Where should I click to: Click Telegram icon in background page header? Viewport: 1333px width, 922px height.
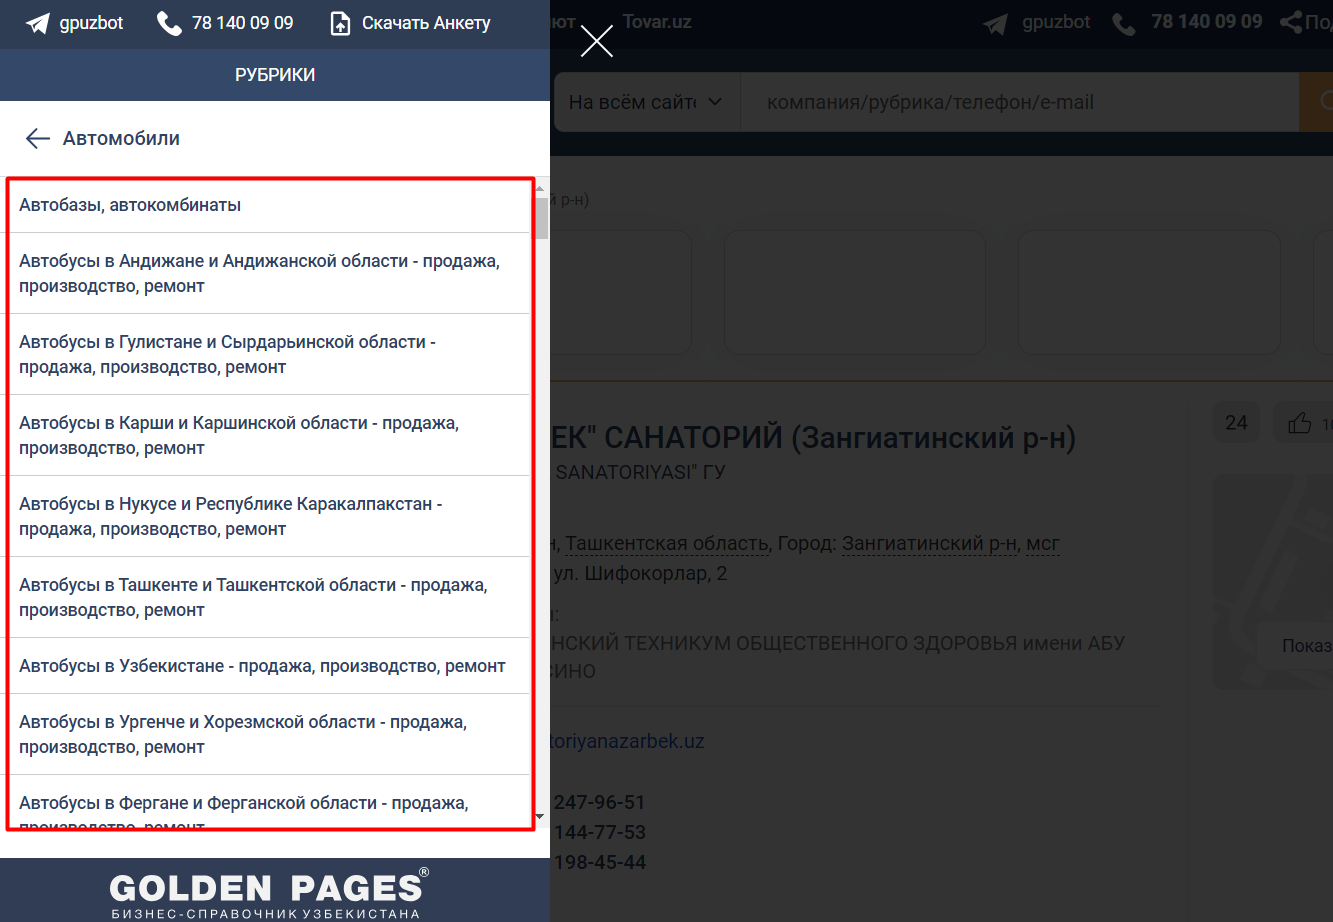[x=995, y=23]
